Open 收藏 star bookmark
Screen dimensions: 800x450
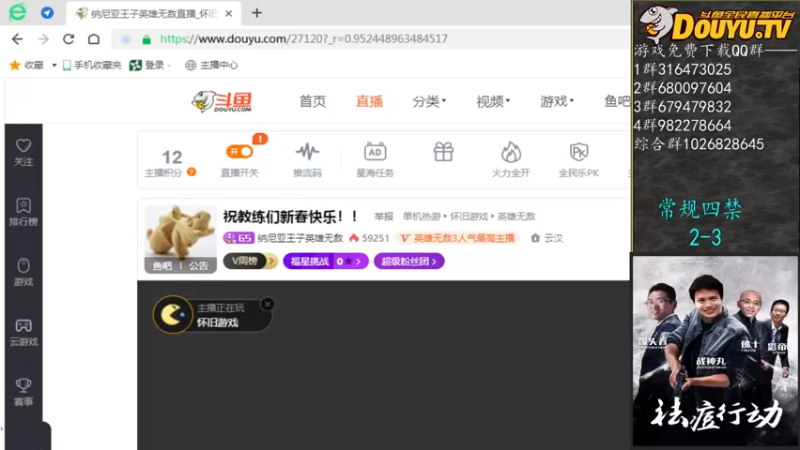click(27, 65)
